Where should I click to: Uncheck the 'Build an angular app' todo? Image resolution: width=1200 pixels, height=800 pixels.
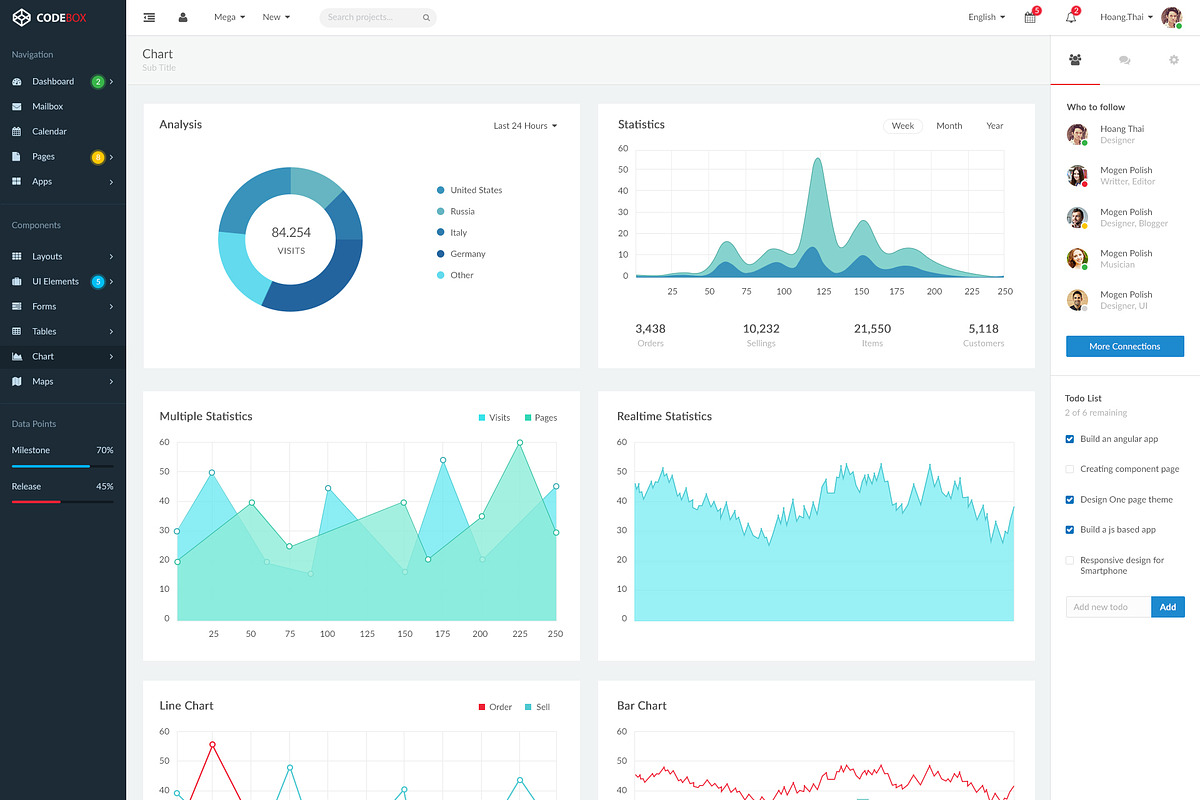(x=1069, y=438)
